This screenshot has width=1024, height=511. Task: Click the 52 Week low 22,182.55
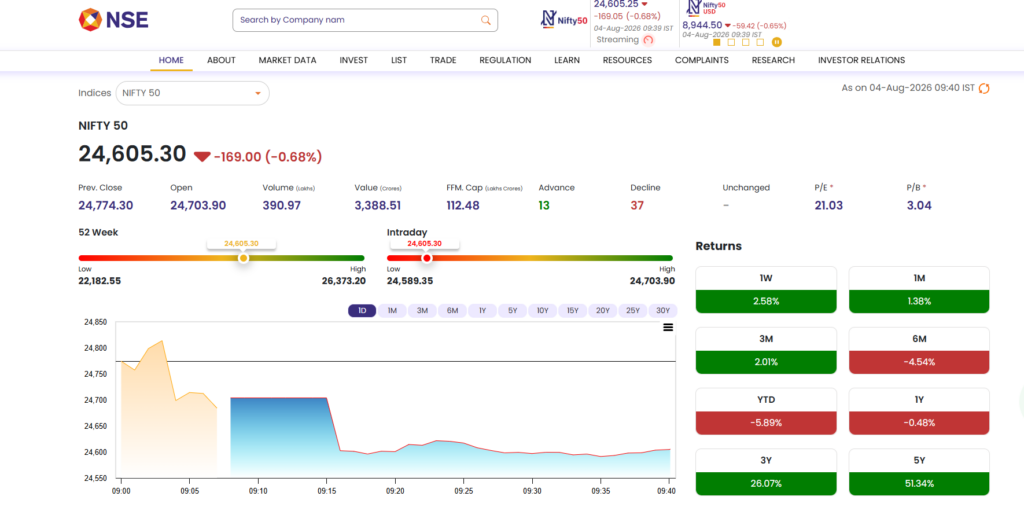pyautogui.click(x=100, y=281)
